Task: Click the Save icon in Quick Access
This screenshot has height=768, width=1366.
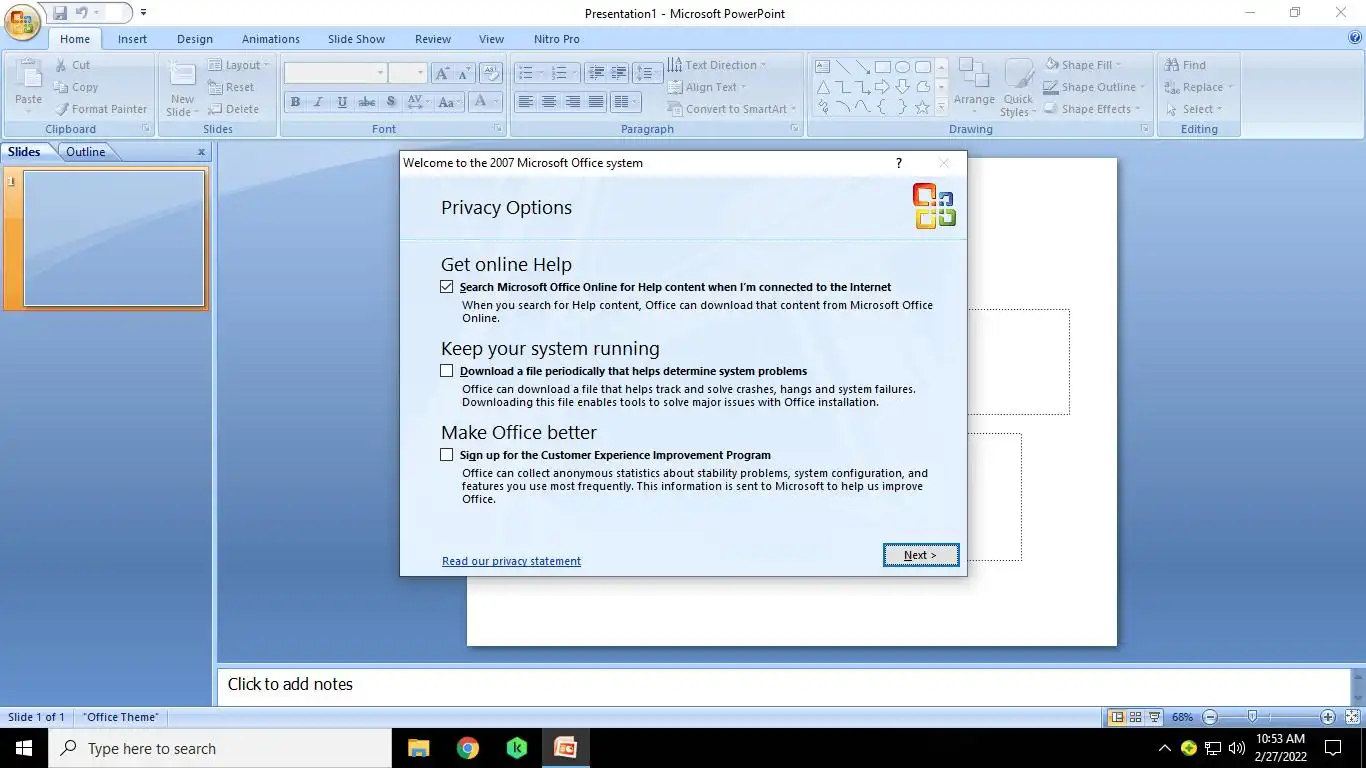Action: pyautogui.click(x=60, y=13)
